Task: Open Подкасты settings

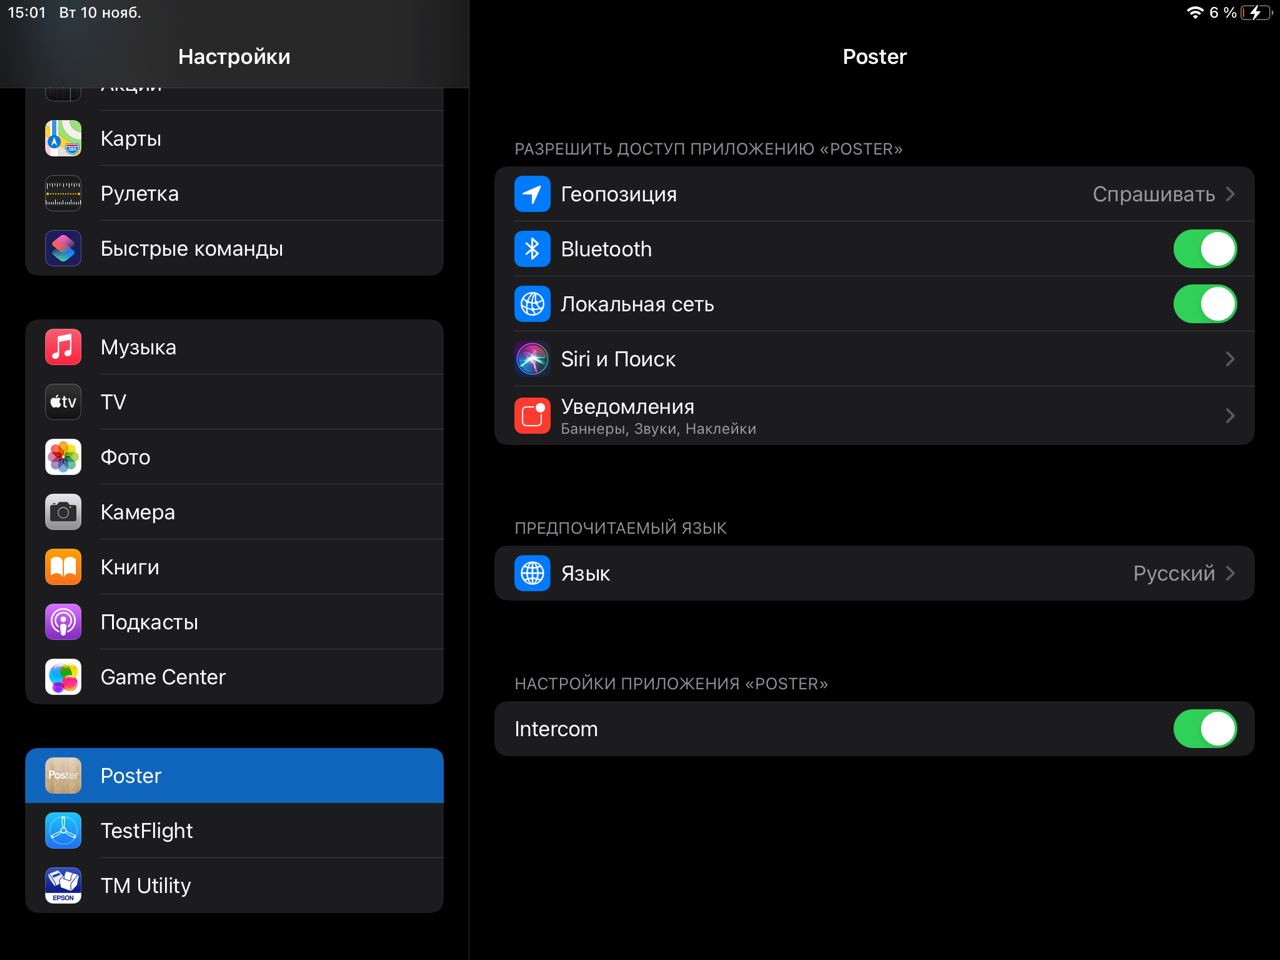Action: (x=234, y=622)
